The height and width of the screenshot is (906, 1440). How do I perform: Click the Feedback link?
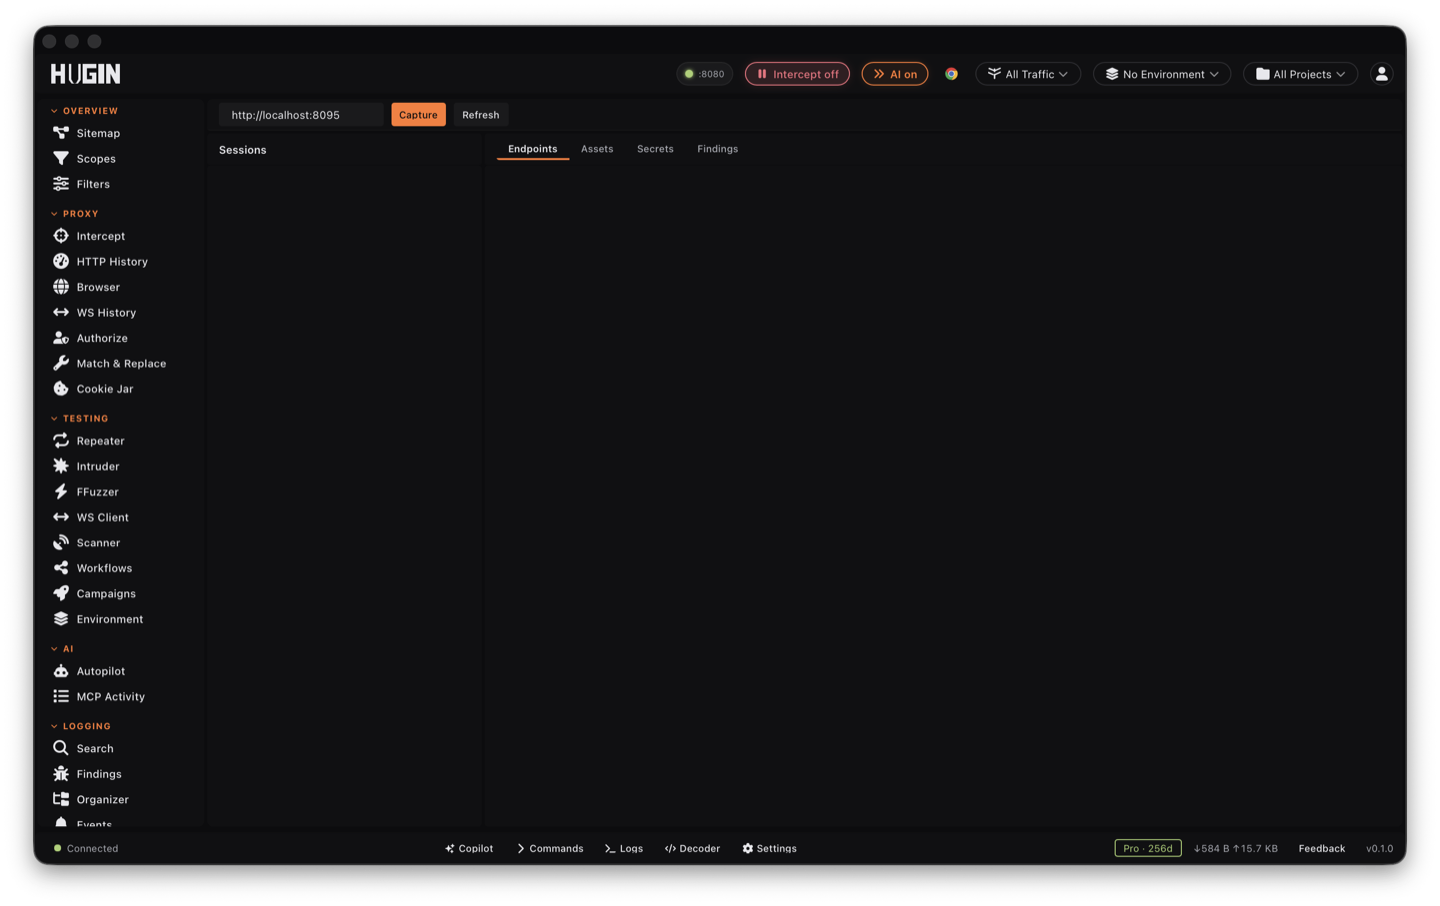point(1322,848)
